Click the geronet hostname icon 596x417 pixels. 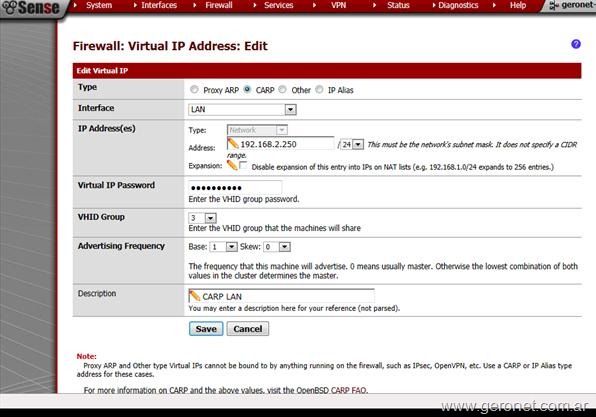click(554, 5)
